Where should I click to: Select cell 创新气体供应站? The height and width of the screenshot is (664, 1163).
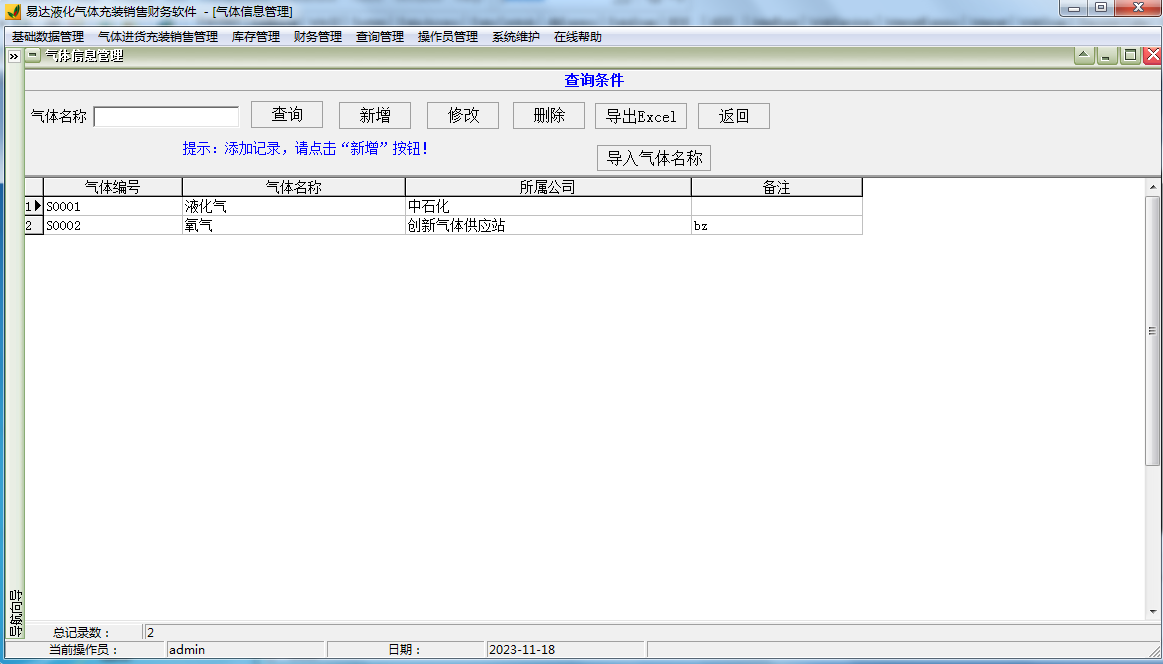coord(548,226)
